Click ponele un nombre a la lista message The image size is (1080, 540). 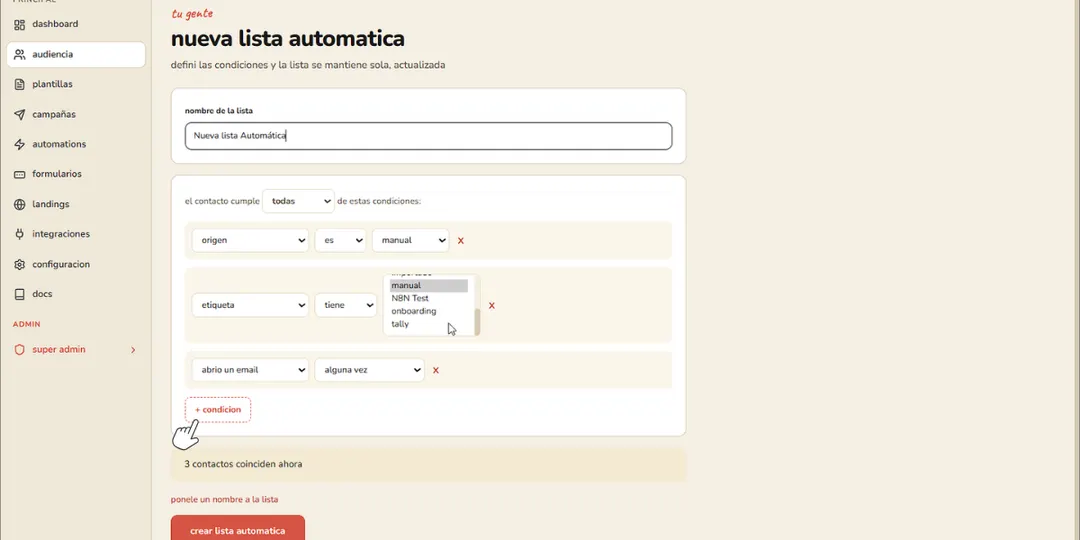point(225,499)
